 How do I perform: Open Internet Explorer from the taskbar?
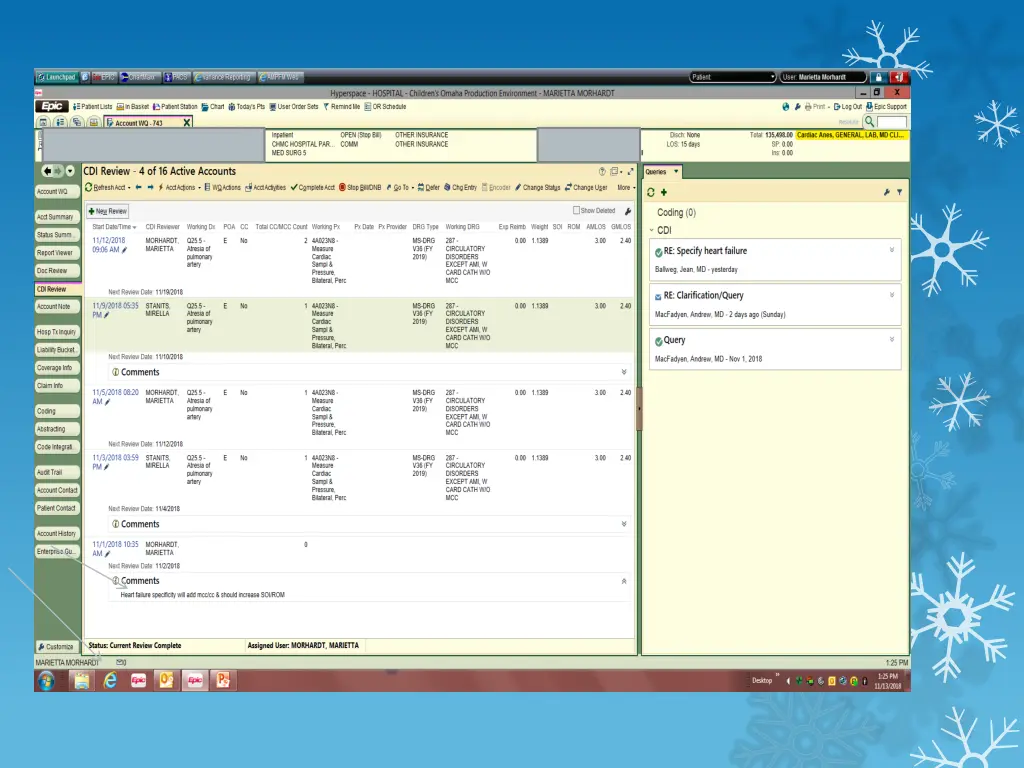pos(110,680)
